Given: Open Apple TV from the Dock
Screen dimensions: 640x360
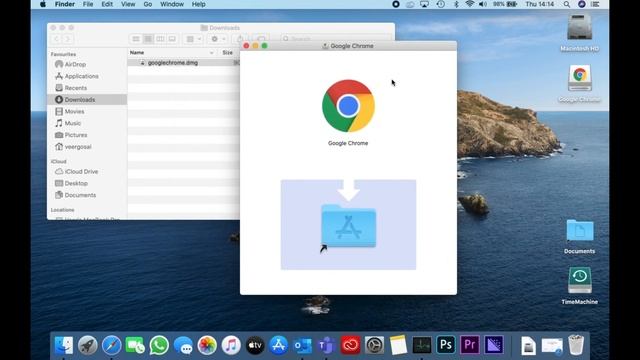Looking at the screenshot, I should coord(255,345).
